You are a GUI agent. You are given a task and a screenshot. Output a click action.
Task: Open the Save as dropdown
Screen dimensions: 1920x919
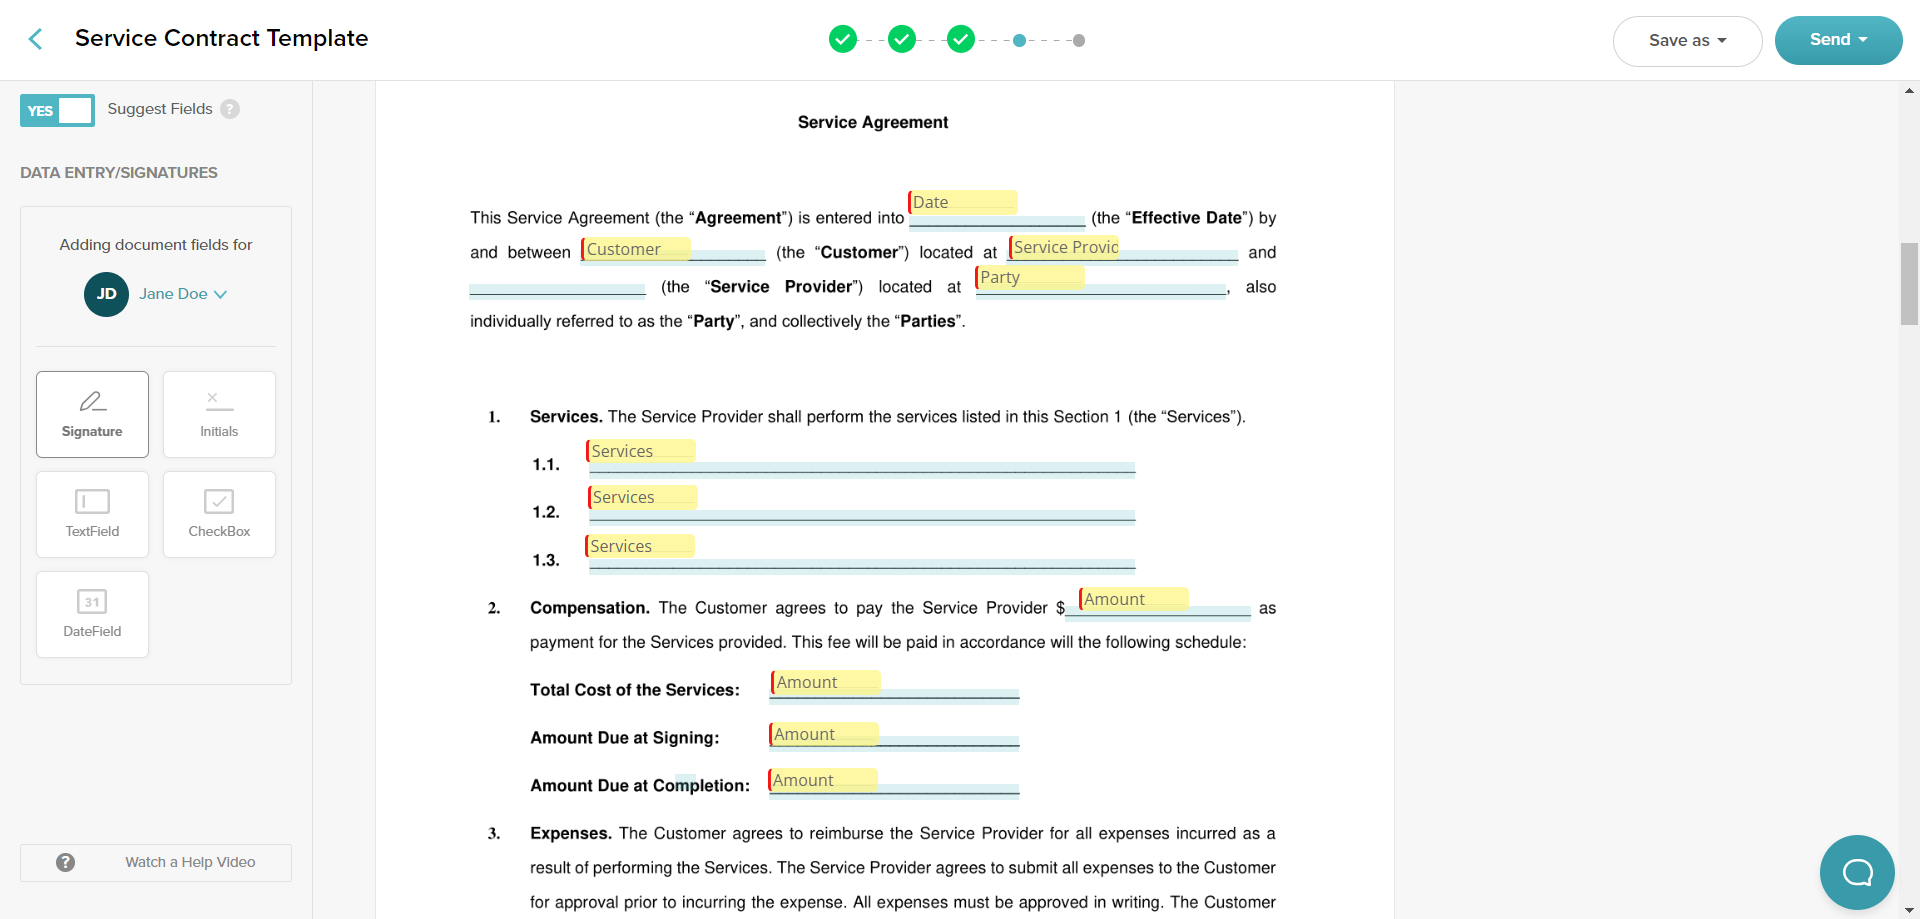[x=1687, y=41]
